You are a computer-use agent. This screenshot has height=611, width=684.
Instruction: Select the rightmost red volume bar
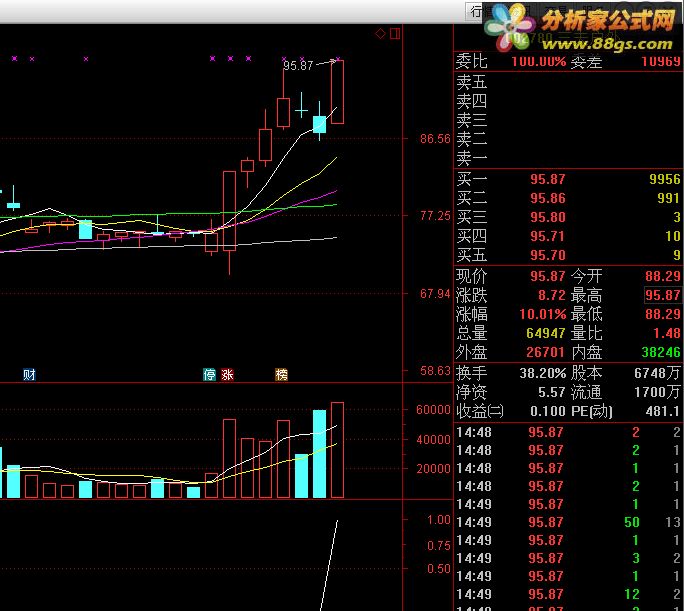pos(337,450)
